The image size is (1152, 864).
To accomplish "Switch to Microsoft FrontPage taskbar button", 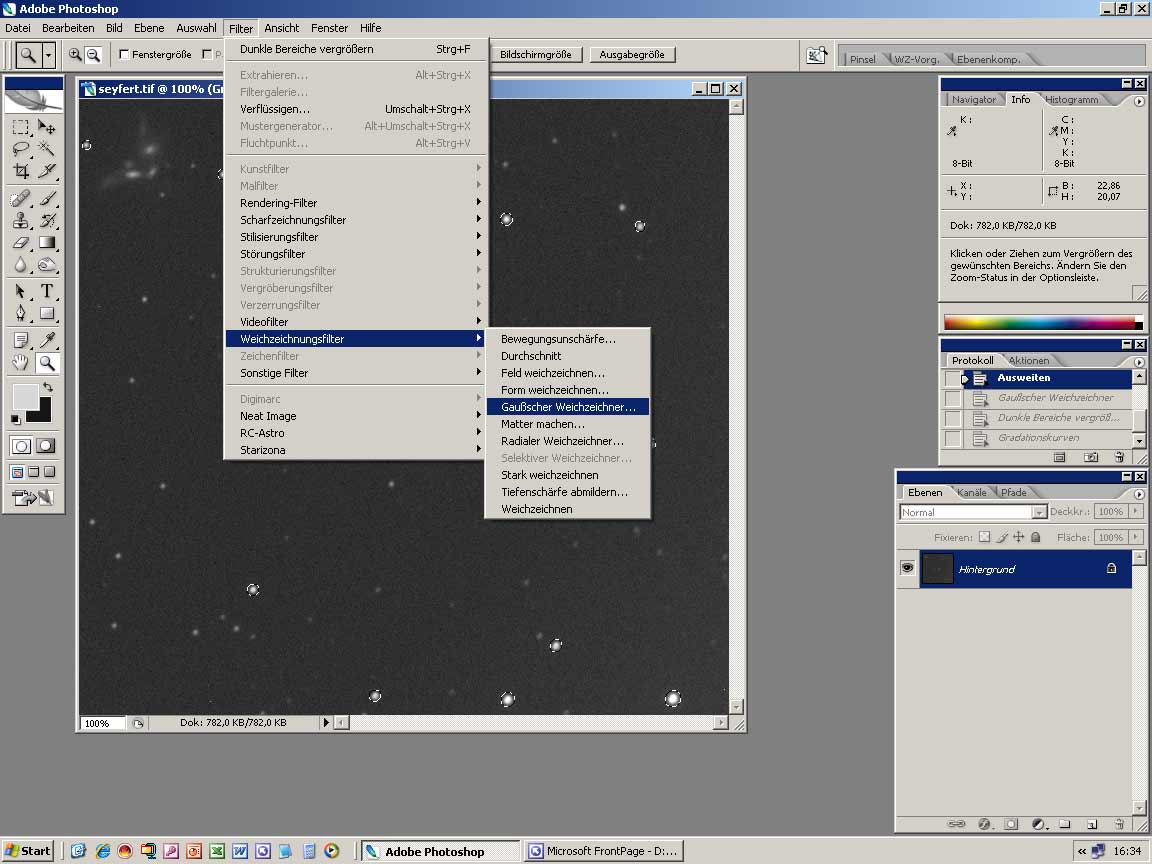I will pyautogui.click(x=604, y=851).
